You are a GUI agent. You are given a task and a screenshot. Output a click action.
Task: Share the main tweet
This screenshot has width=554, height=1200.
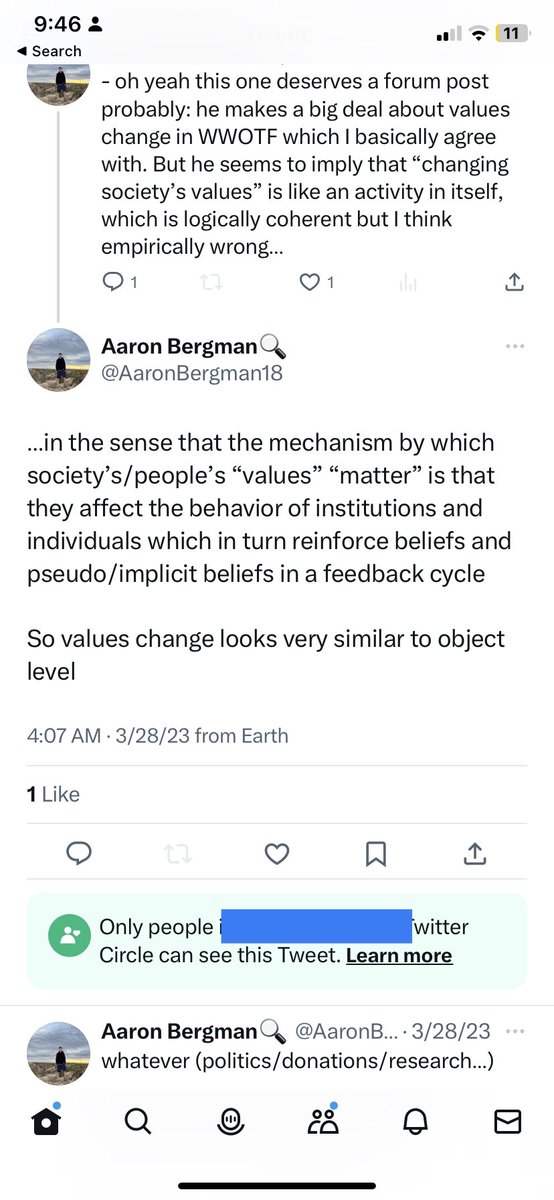point(474,853)
